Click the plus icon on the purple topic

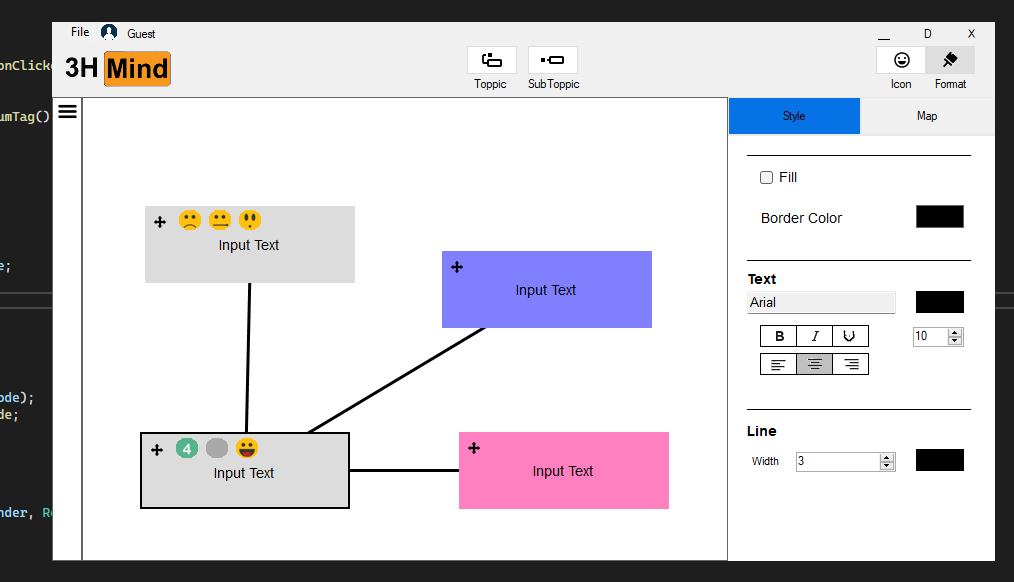click(457, 267)
